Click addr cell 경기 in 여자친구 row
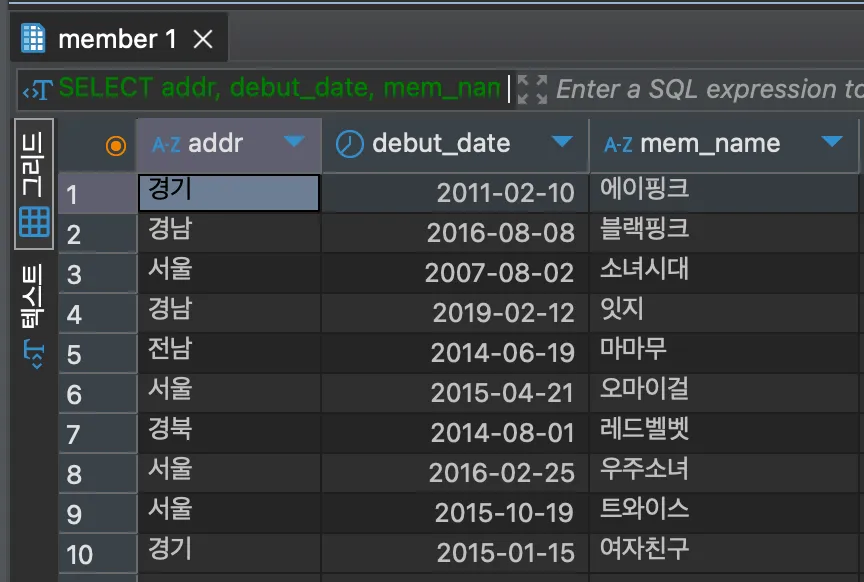 click(x=229, y=553)
